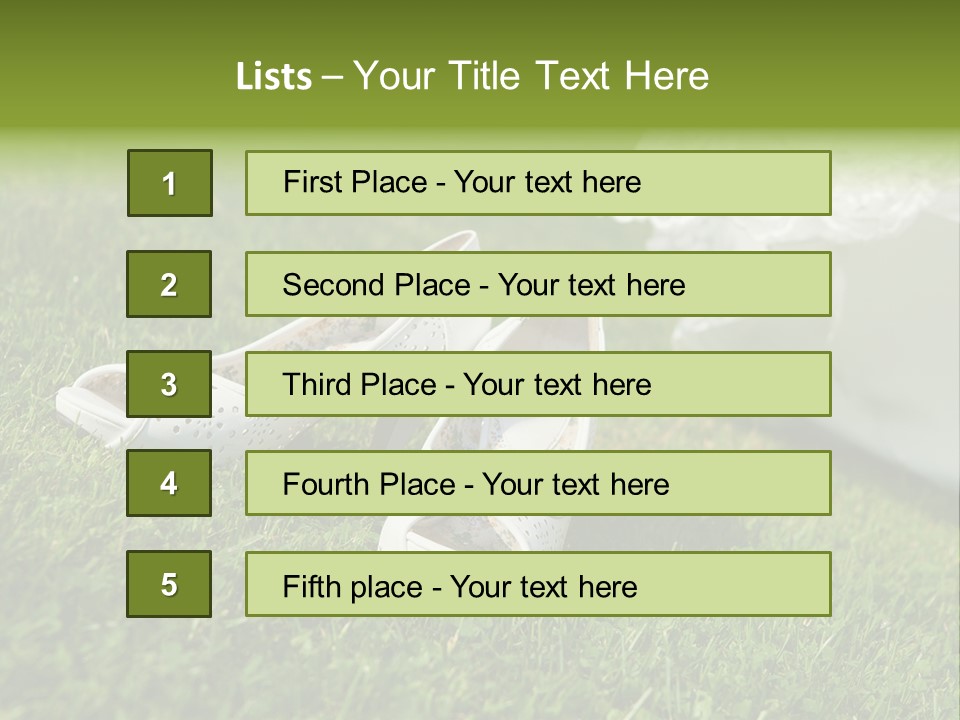960x720 pixels.
Task: Select the number 2 square
Action: (x=169, y=284)
